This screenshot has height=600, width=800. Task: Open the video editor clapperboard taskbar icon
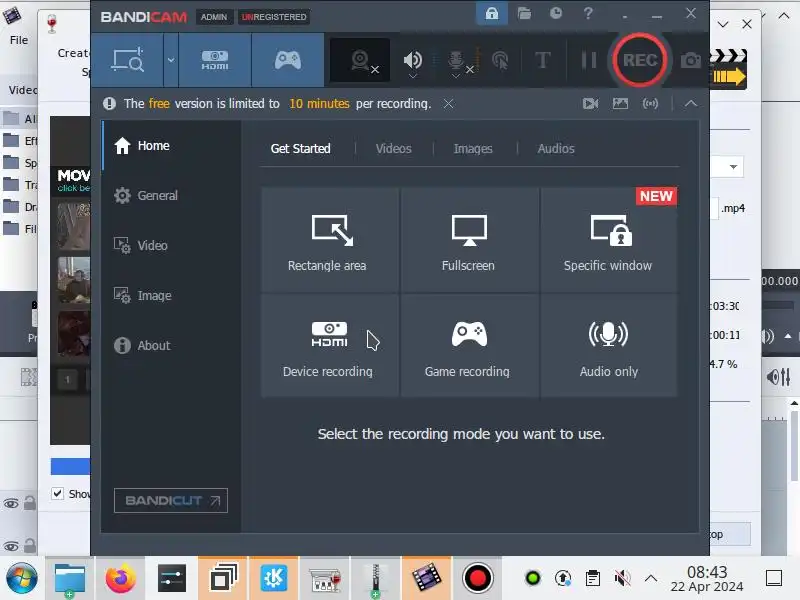tap(427, 578)
